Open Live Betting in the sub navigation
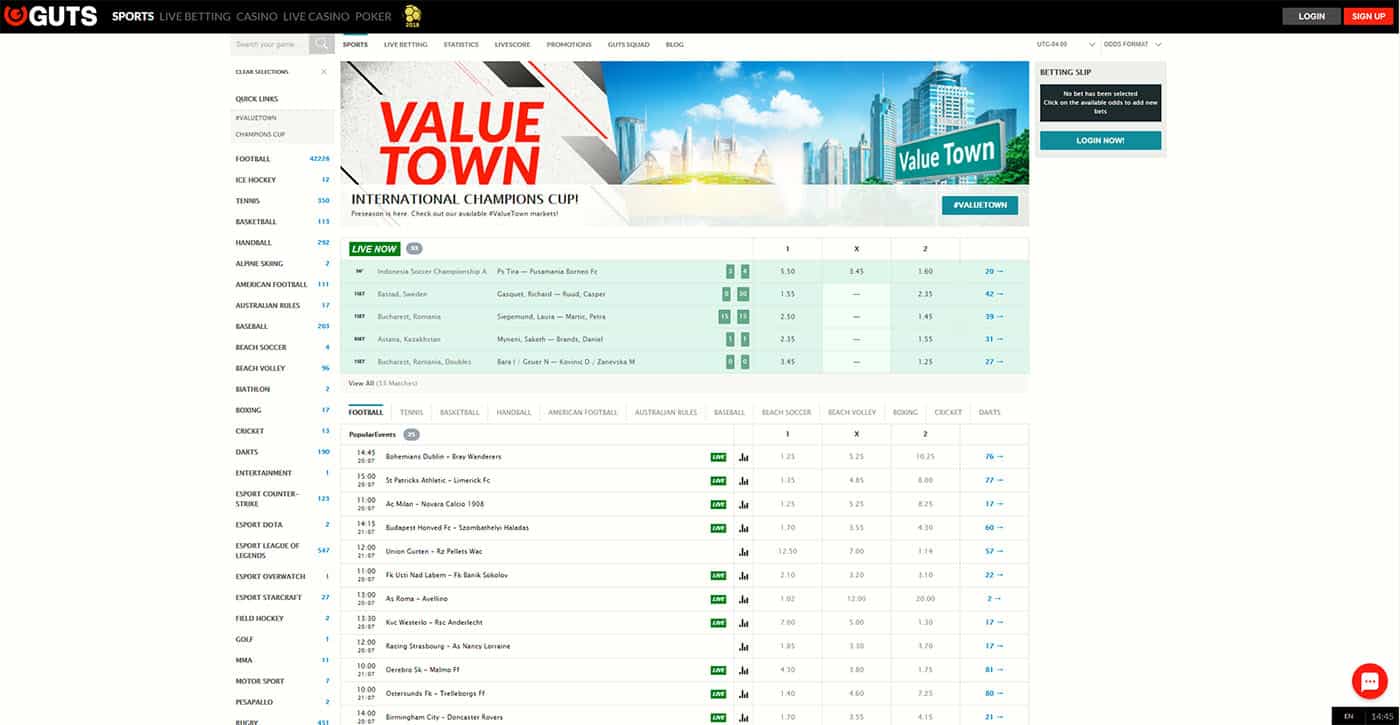The image size is (1400, 725). pyautogui.click(x=405, y=45)
